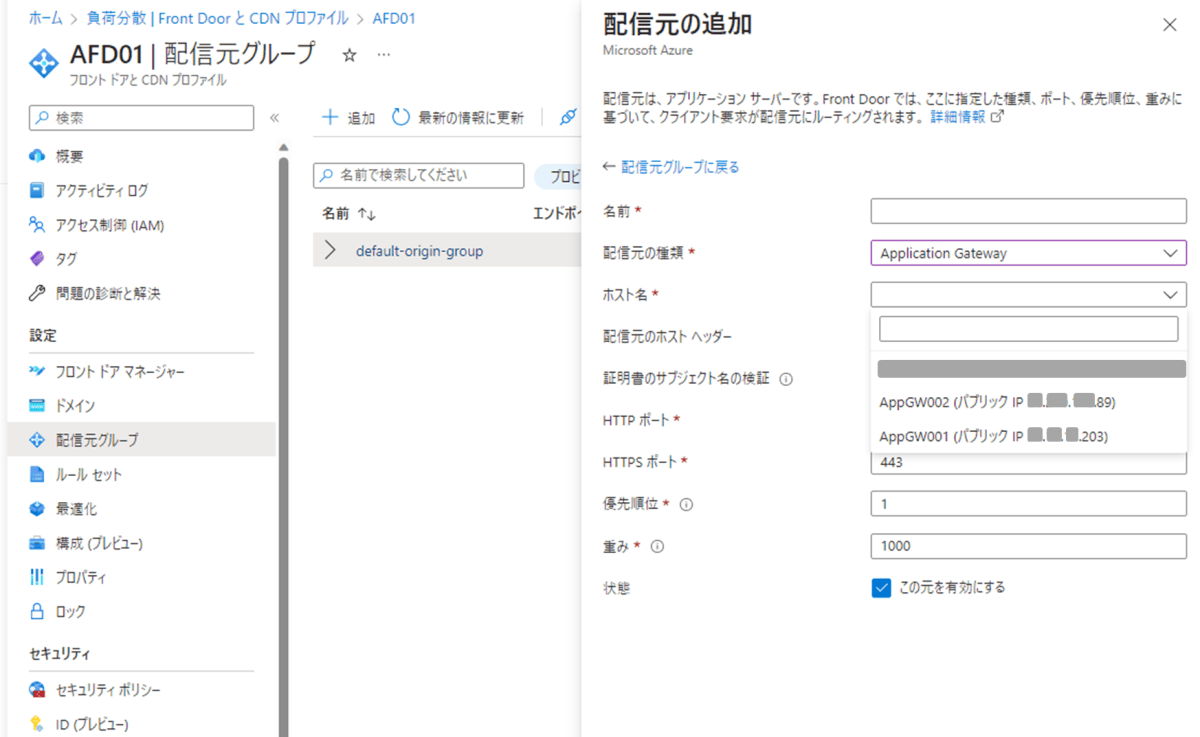1200x737 pixels.
Task: Collapse the left menu with double chevron
Action: (275, 118)
